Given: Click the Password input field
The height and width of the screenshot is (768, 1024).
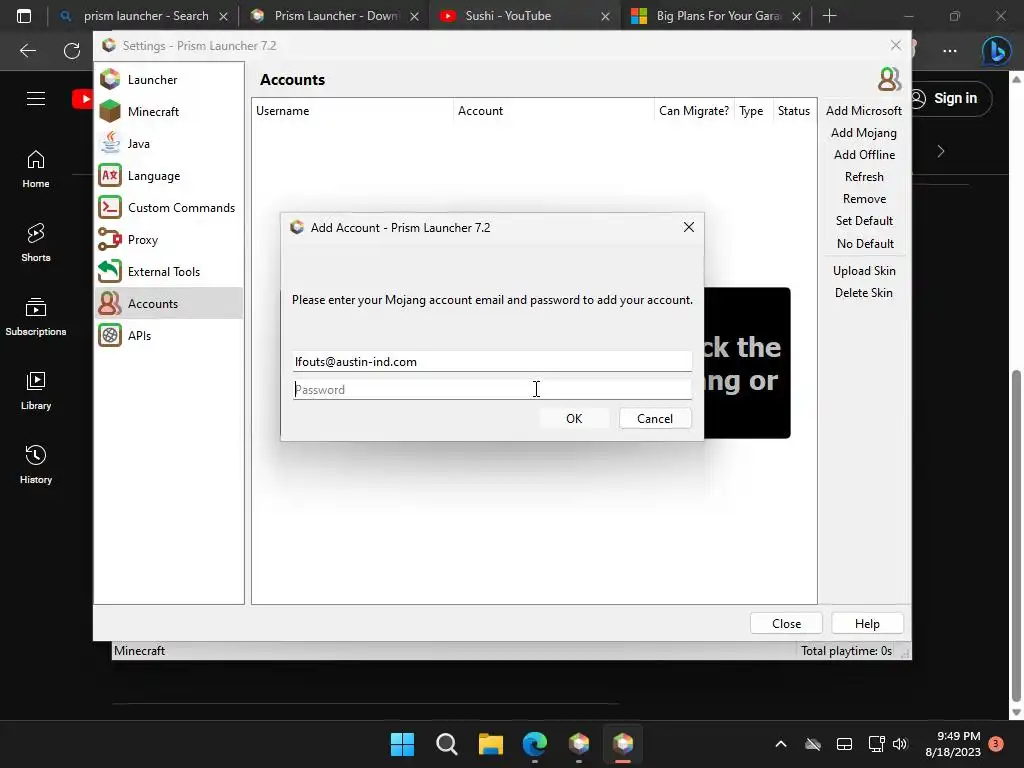Looking at the screenshot, I should tap(492, 390).
